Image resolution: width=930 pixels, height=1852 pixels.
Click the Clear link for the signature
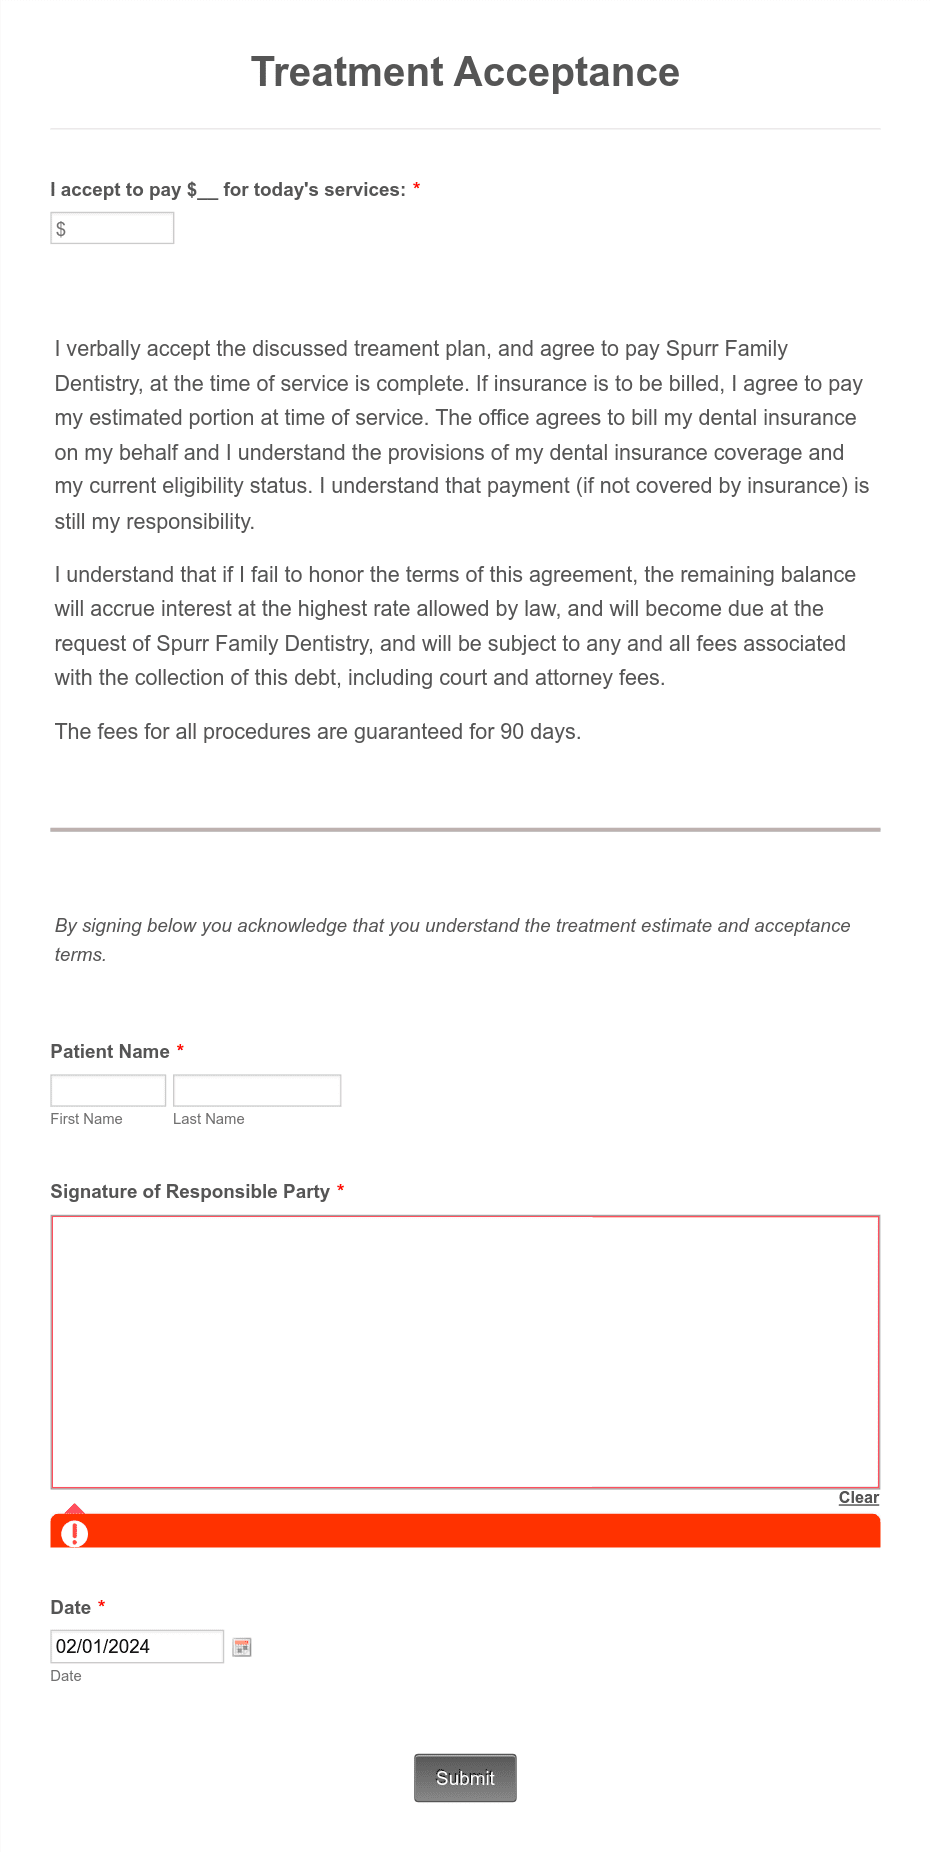pyautogui.click(x=858, y=1497)
